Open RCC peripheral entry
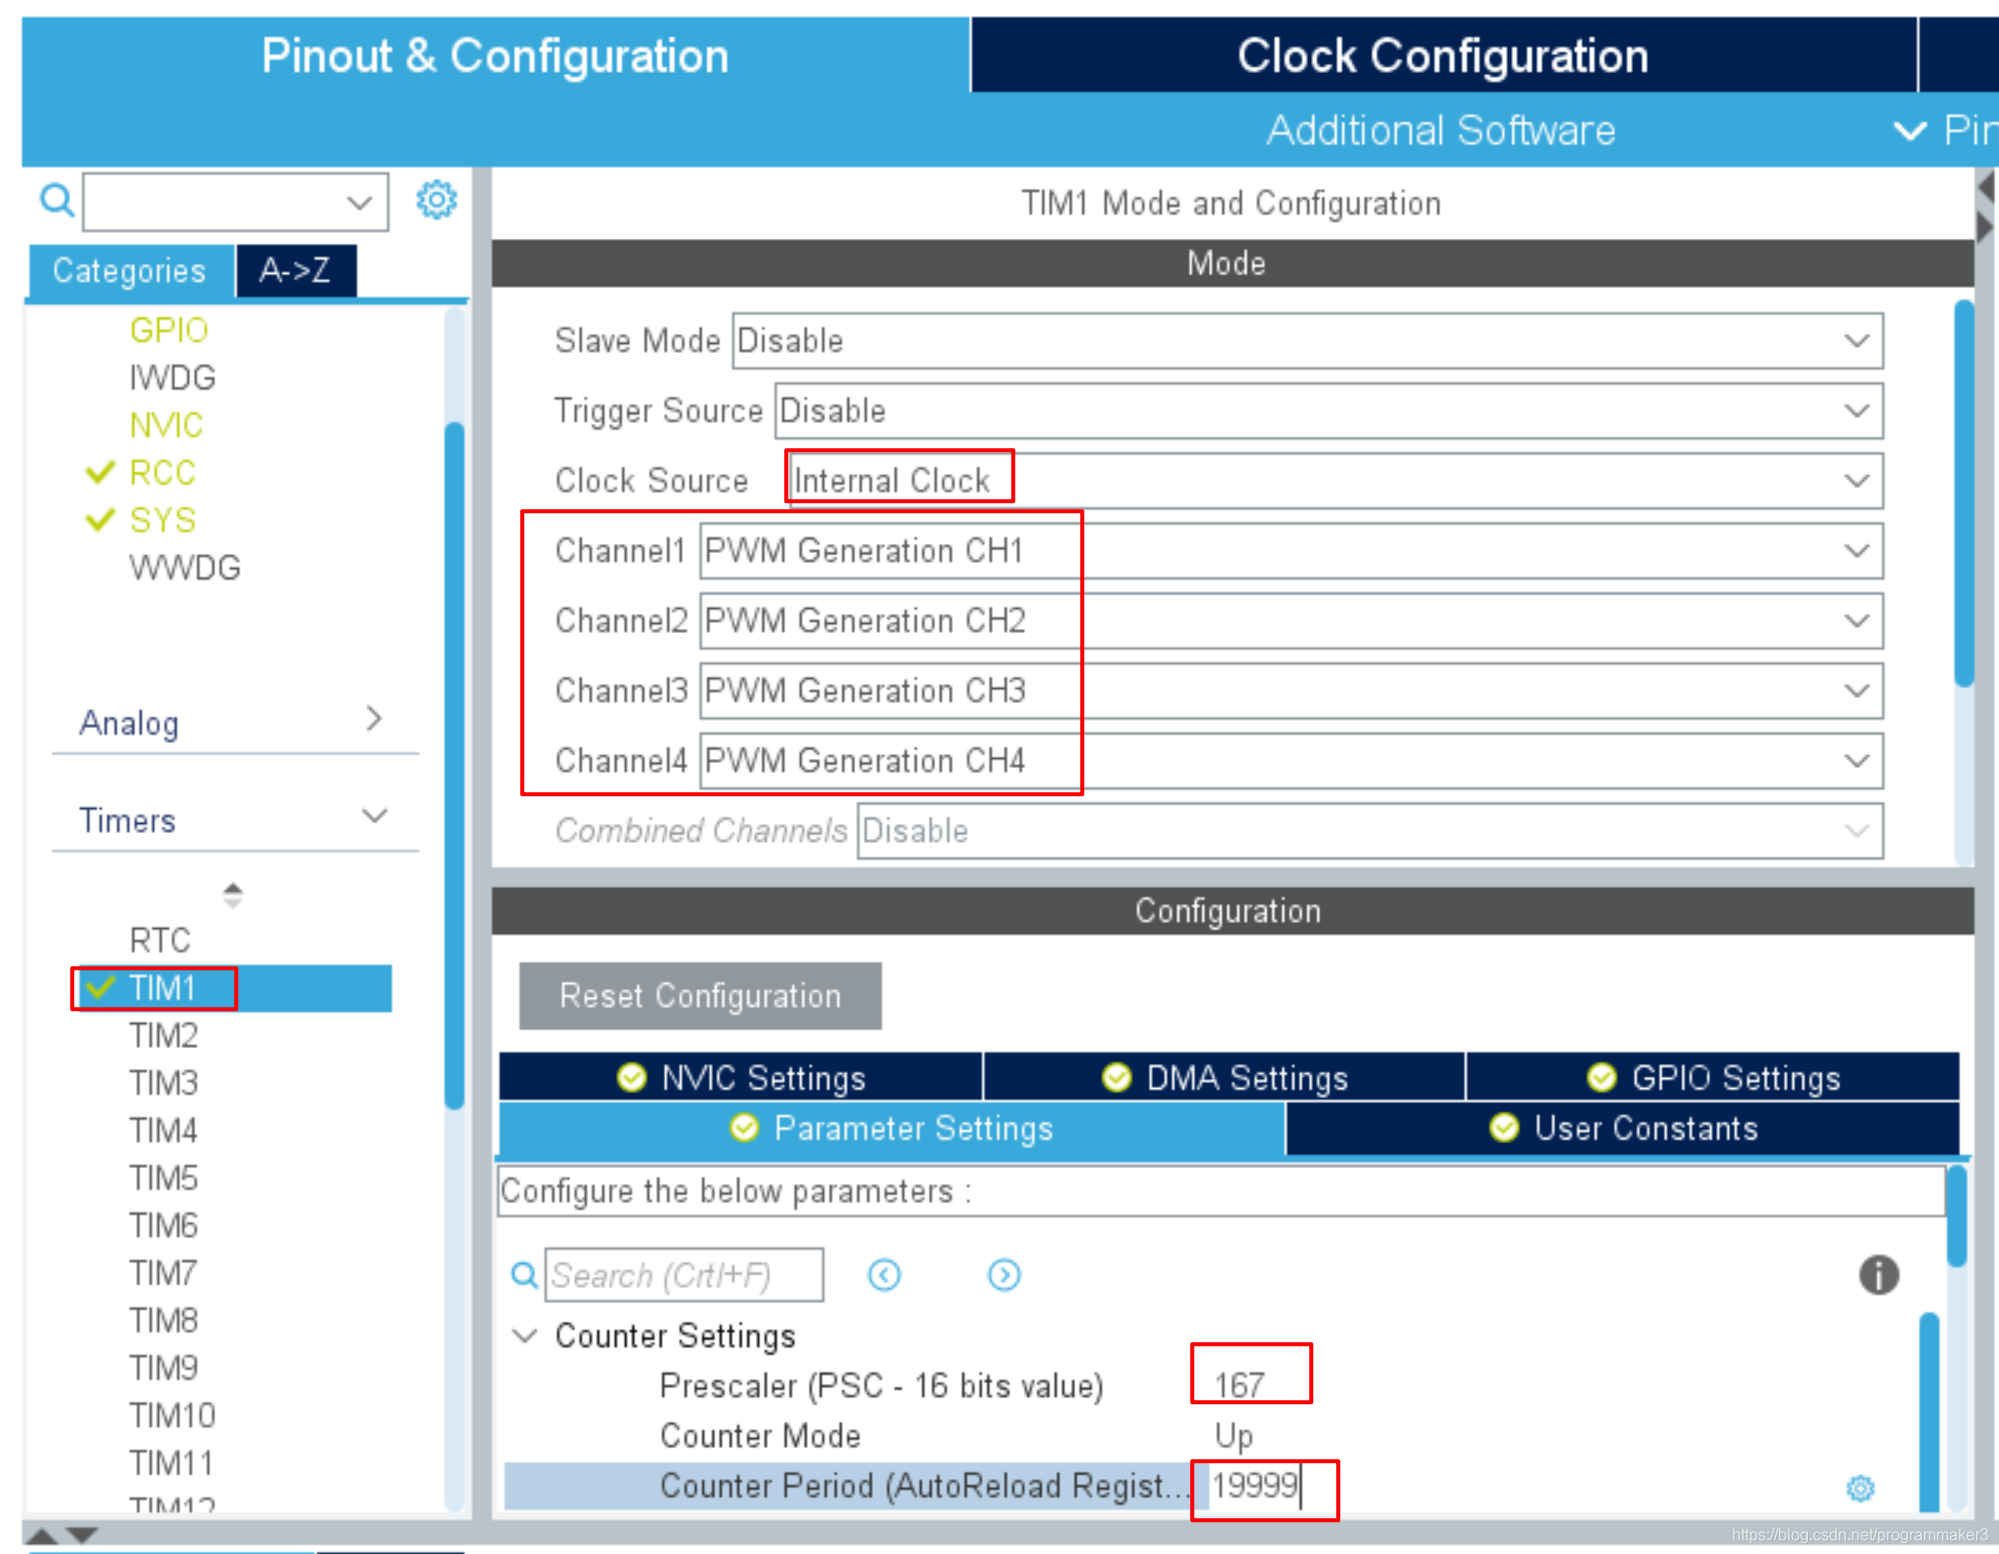This screenshot has width=1999, height=1554. coord(162,473)
